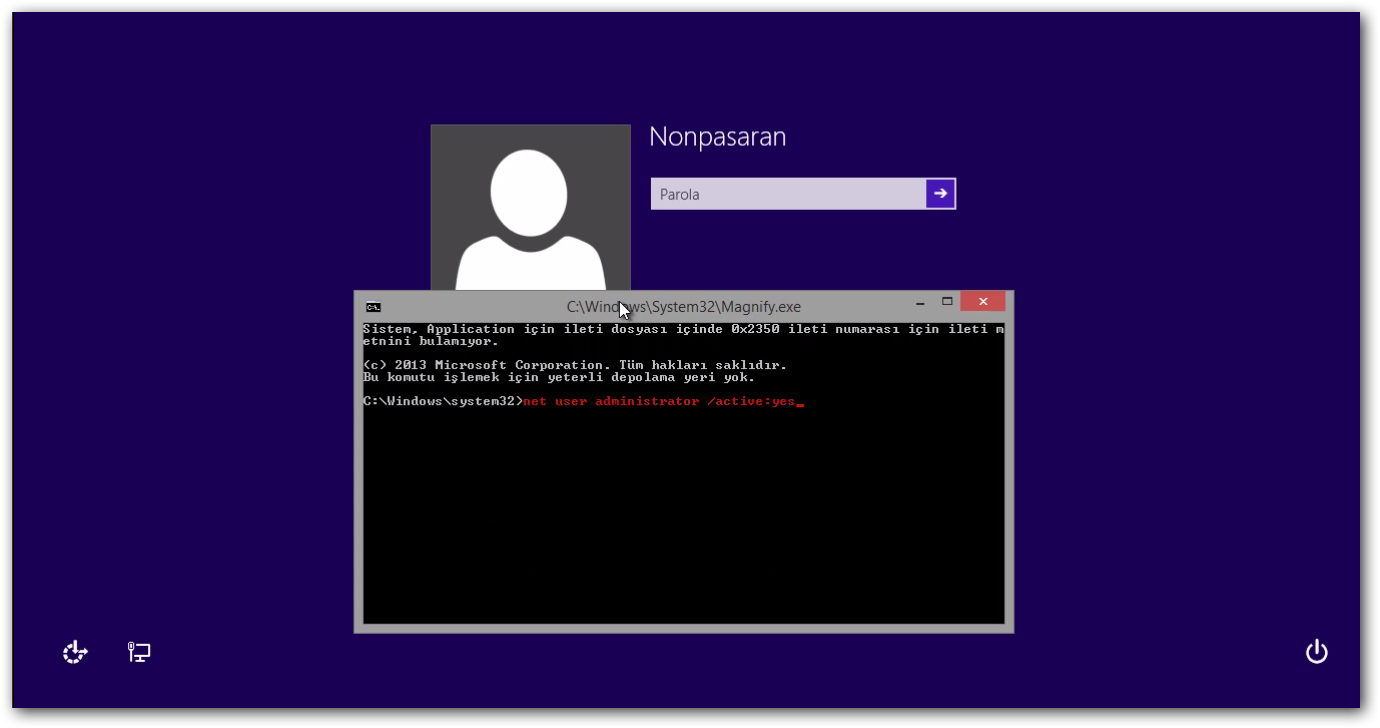
Task: Submit password with the arrow button
Action: tap(941, 194)
